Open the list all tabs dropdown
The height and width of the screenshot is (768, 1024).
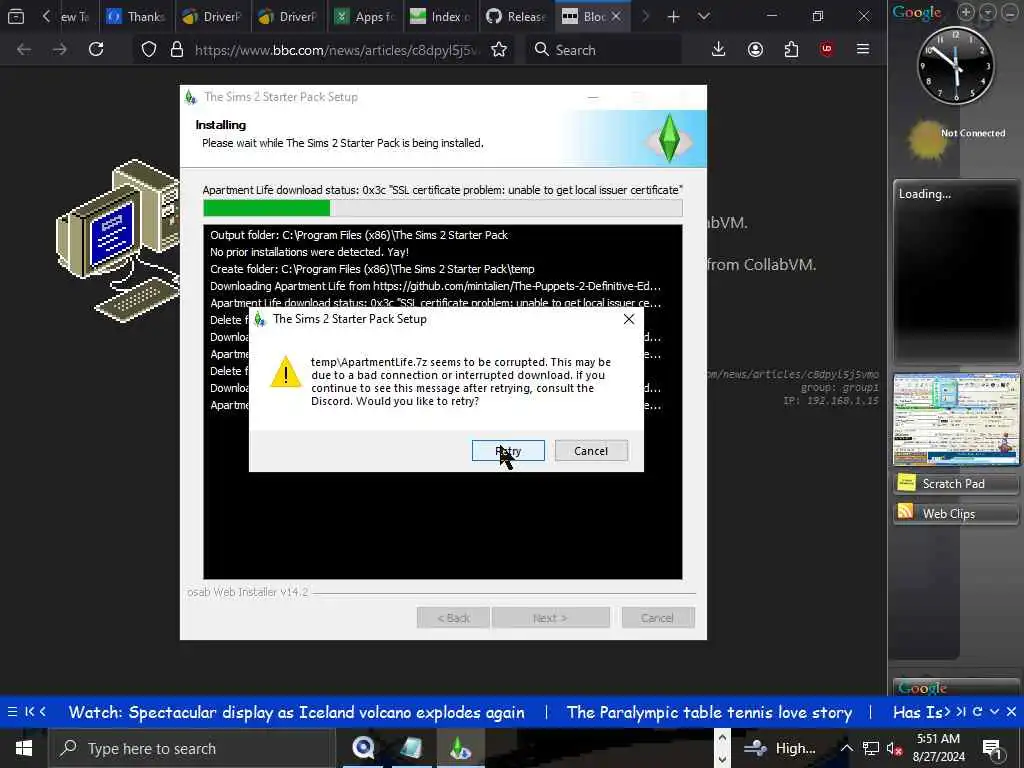pyautogui.click(x=703, y=16)
